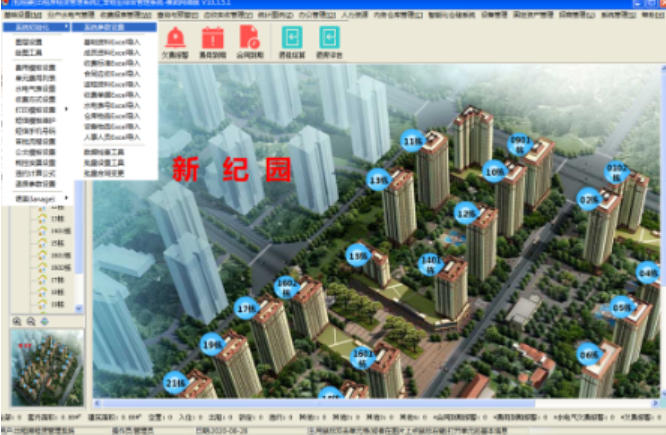Select the 11栋 building marker on map
The image size is (666, 435).
(412, 141)
